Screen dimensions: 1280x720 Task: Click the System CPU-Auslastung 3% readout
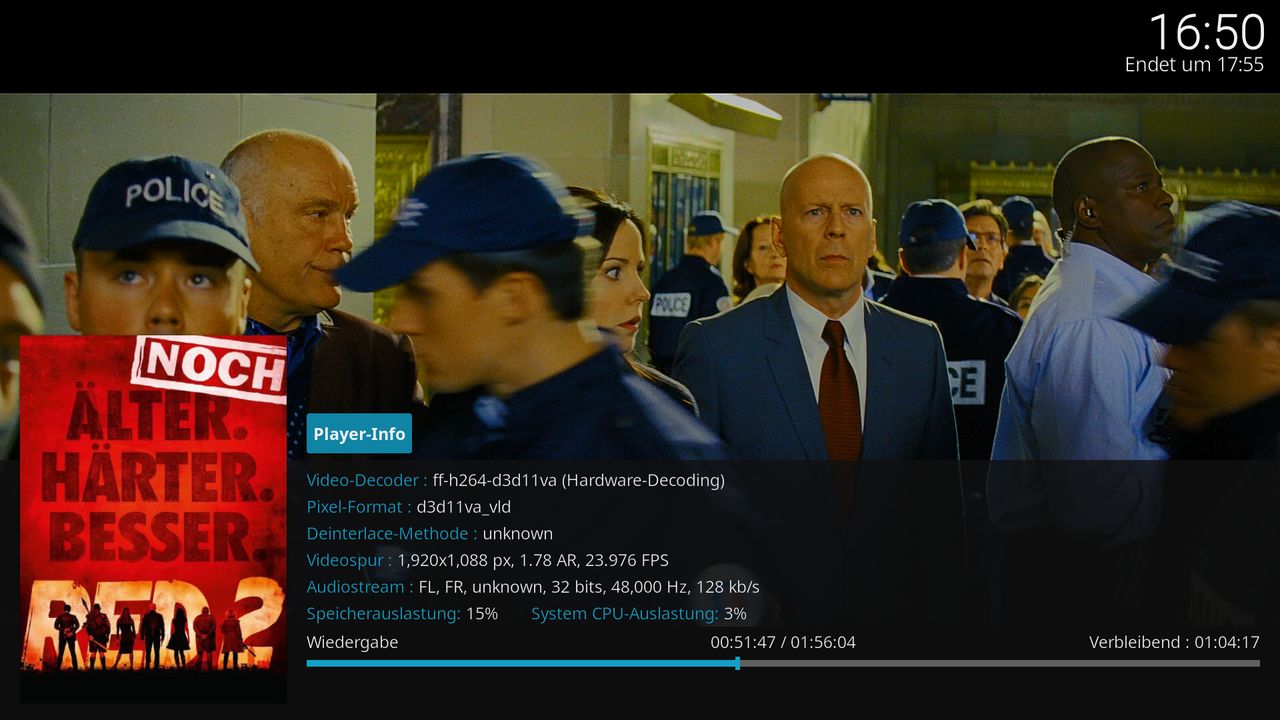coord(639,614)
